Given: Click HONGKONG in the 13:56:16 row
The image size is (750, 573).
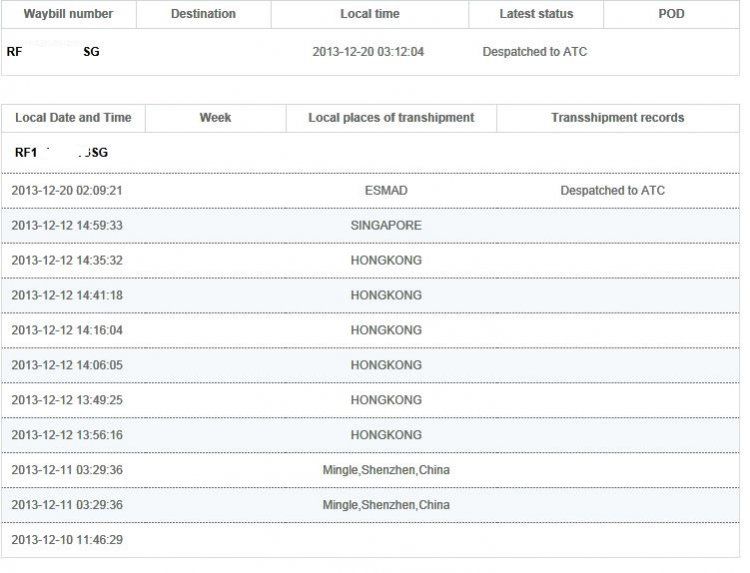Looking at the screenshot, I should [386, 435].
